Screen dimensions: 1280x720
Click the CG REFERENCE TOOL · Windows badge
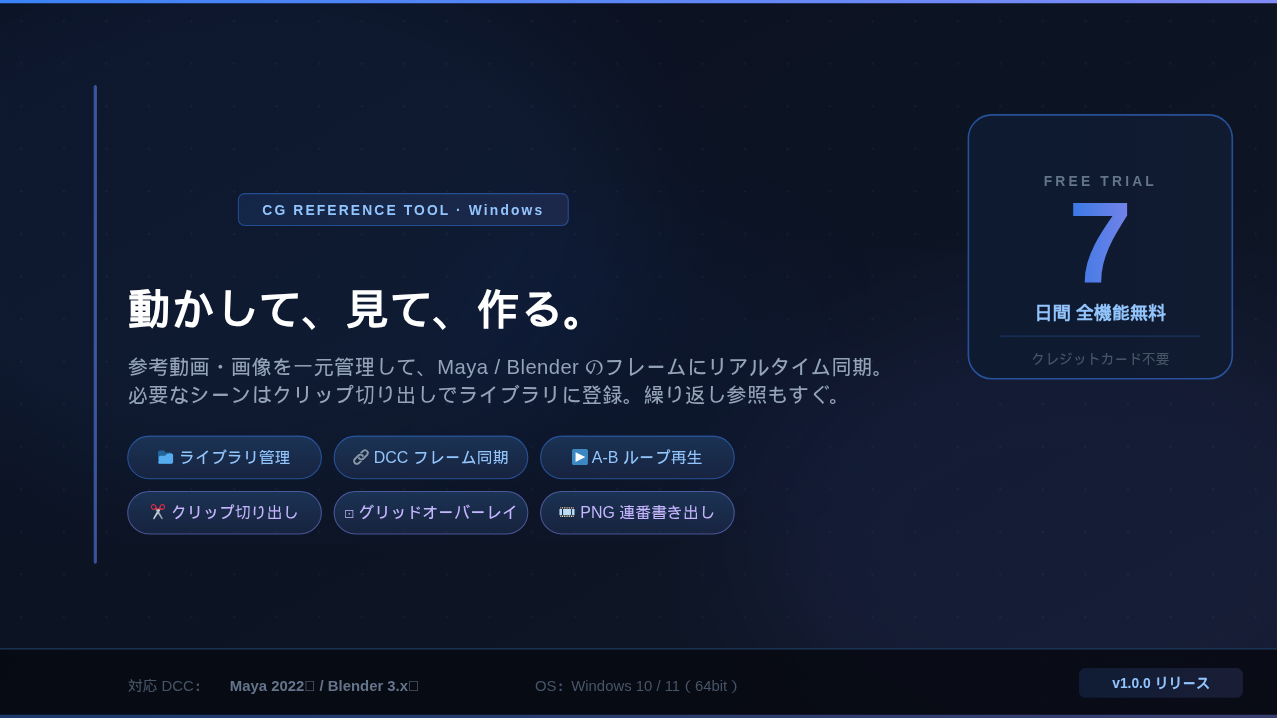pyautogui.click(x=403, y=210)
